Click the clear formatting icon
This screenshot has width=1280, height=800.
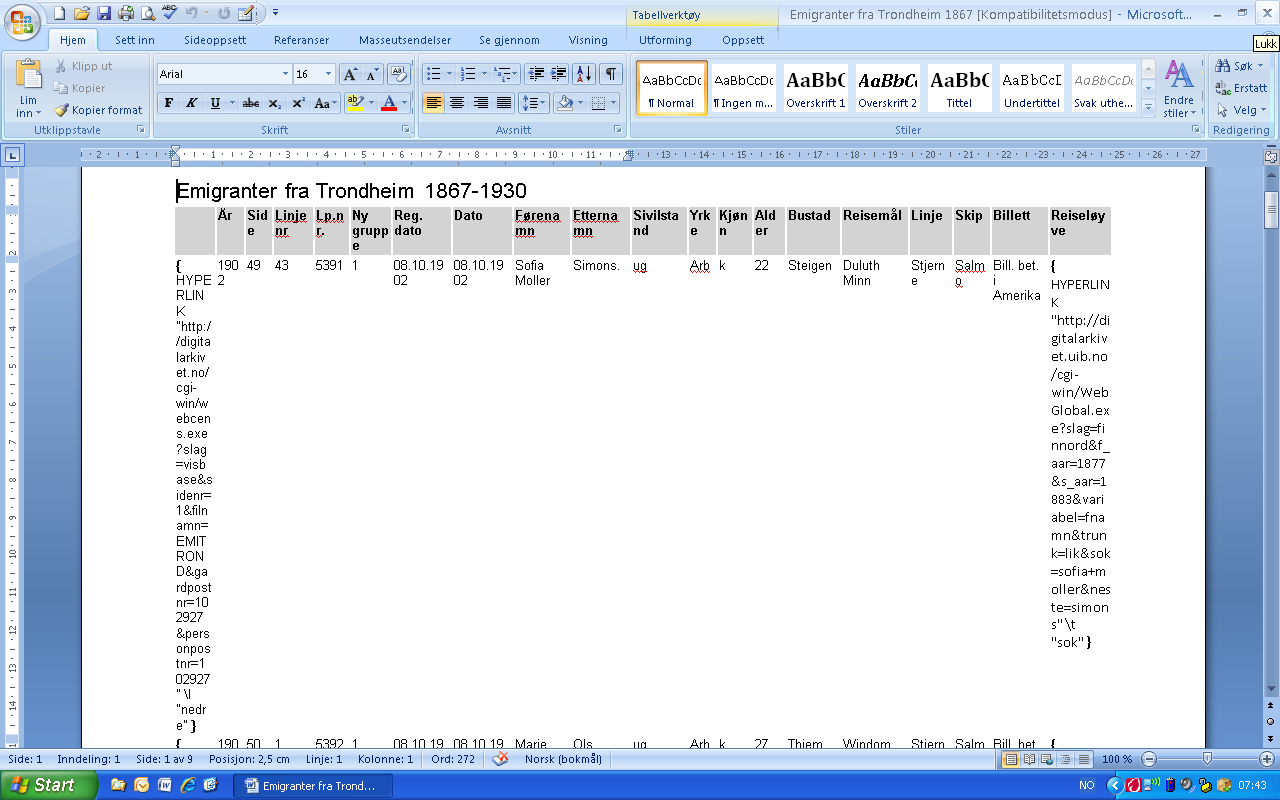(x=398, y=74)
